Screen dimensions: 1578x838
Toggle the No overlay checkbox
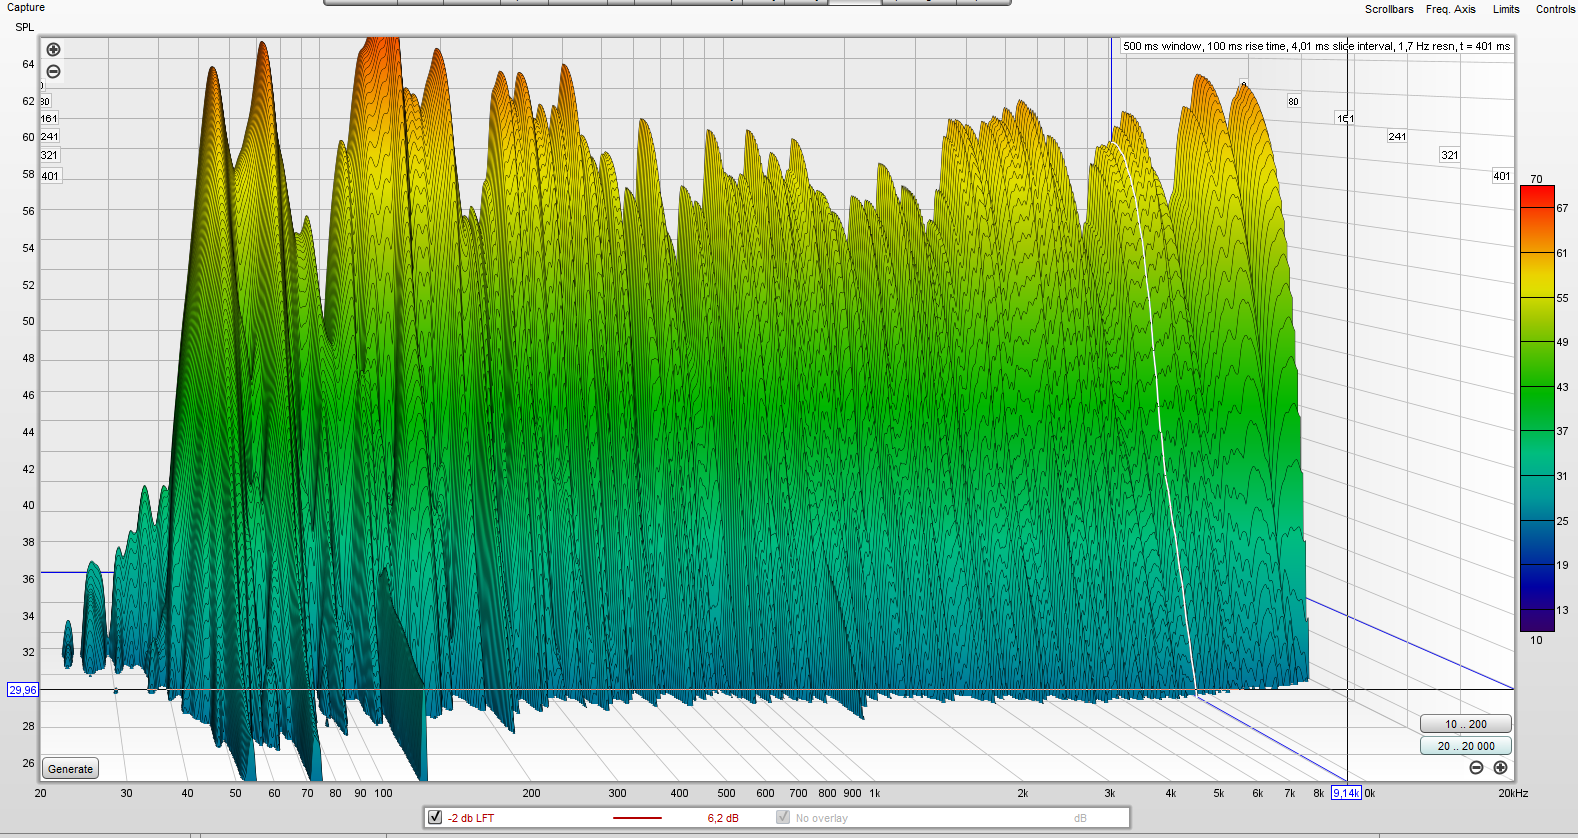[x=783, y=817]
